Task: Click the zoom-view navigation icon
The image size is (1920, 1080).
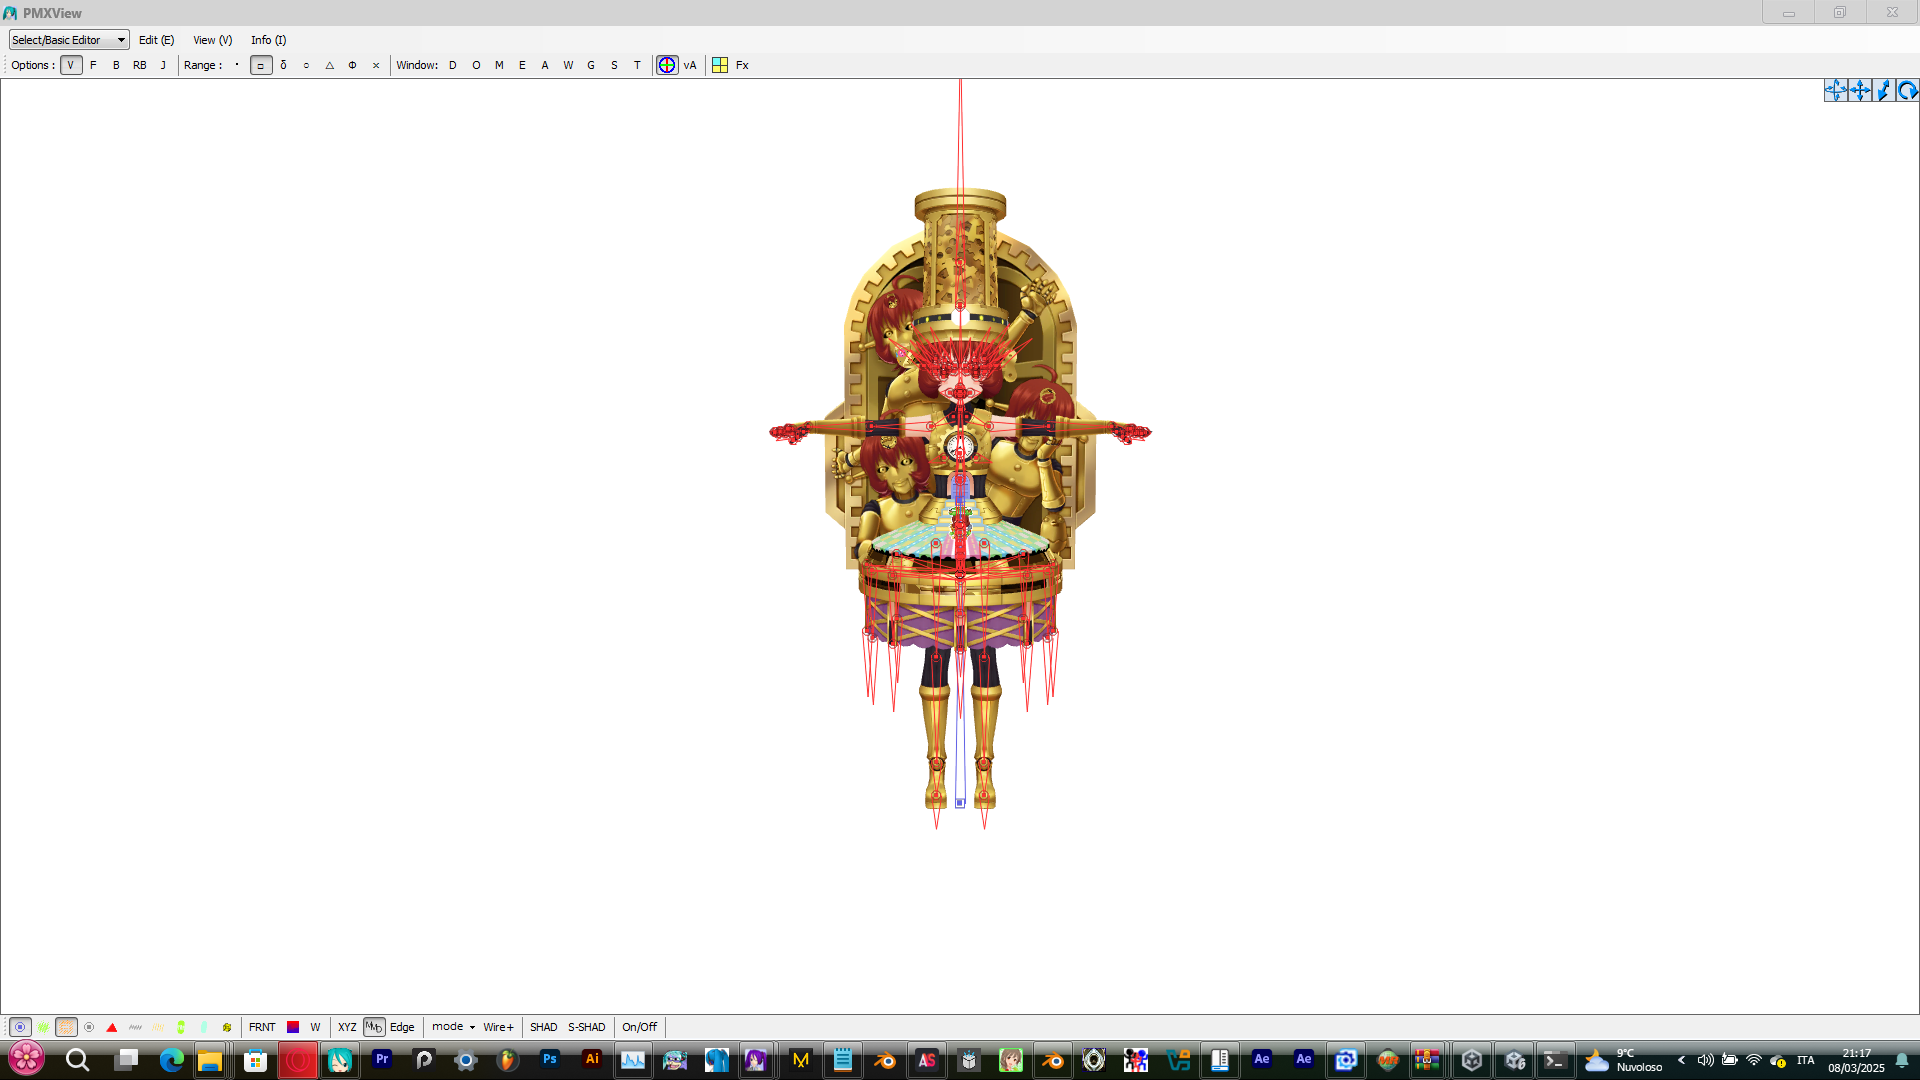Action: pyautogui.click(x=1884, y=91)
